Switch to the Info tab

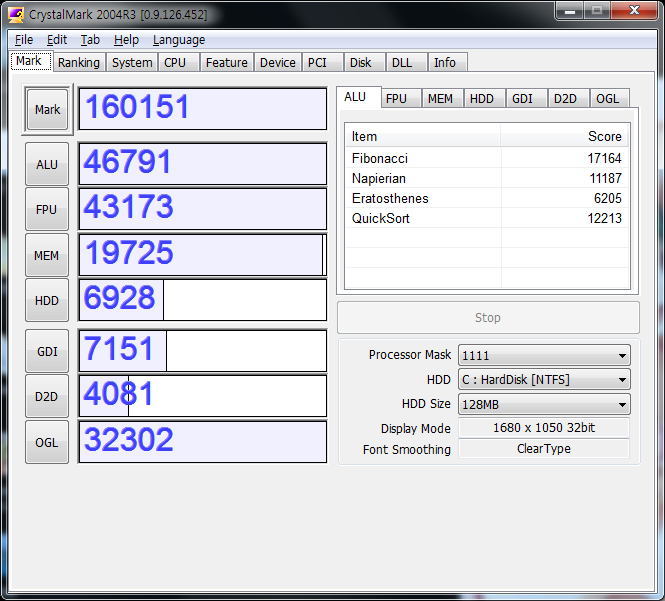[x=447, y=62]
